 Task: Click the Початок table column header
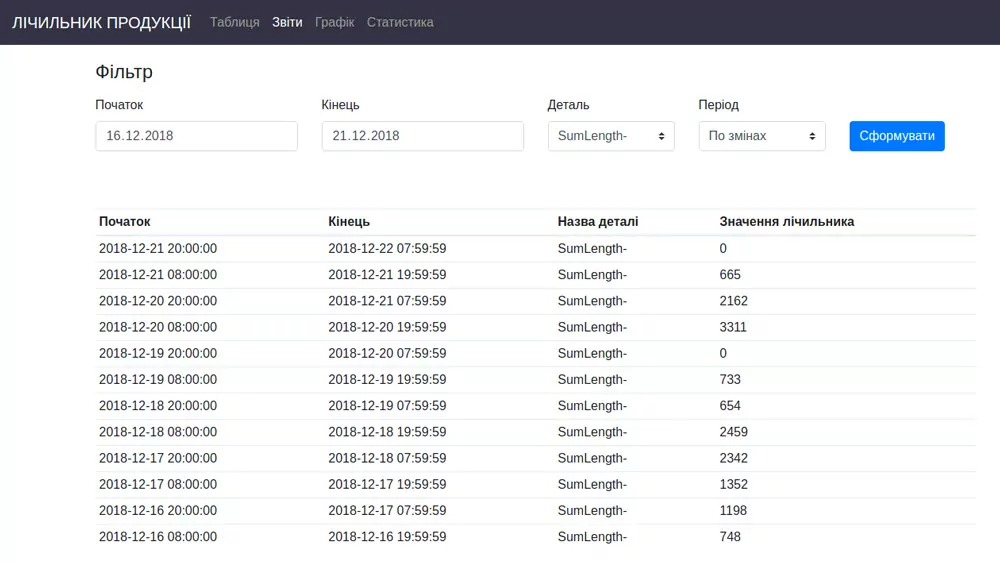pyautogui.click(x=124, y=222)
